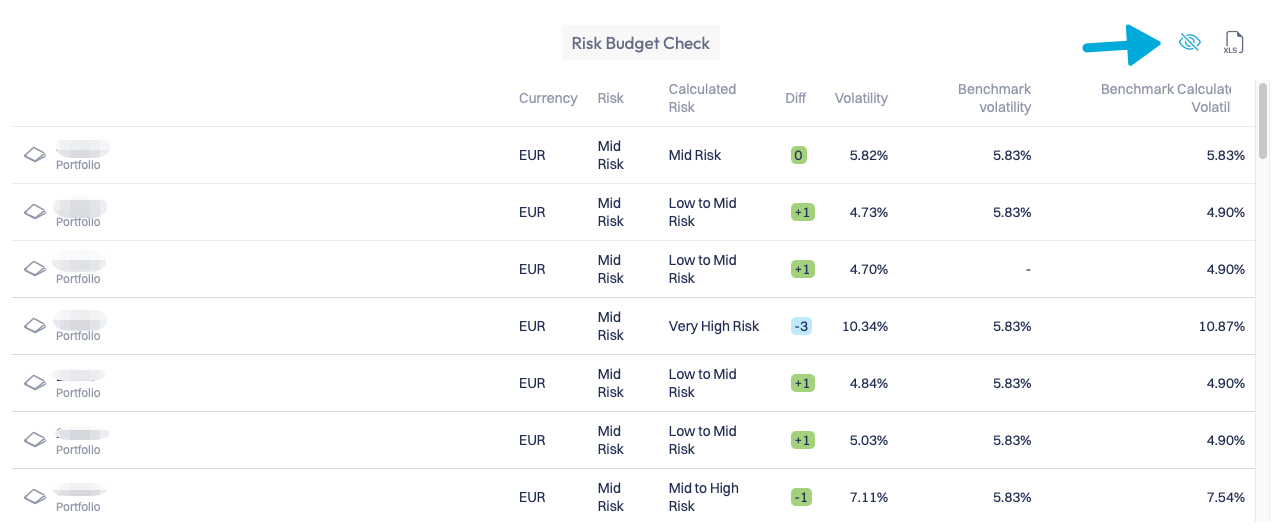This screenshot has width=1278, height=530.
Task: Click the green 0 diff badge
Action: coord(798,155)
